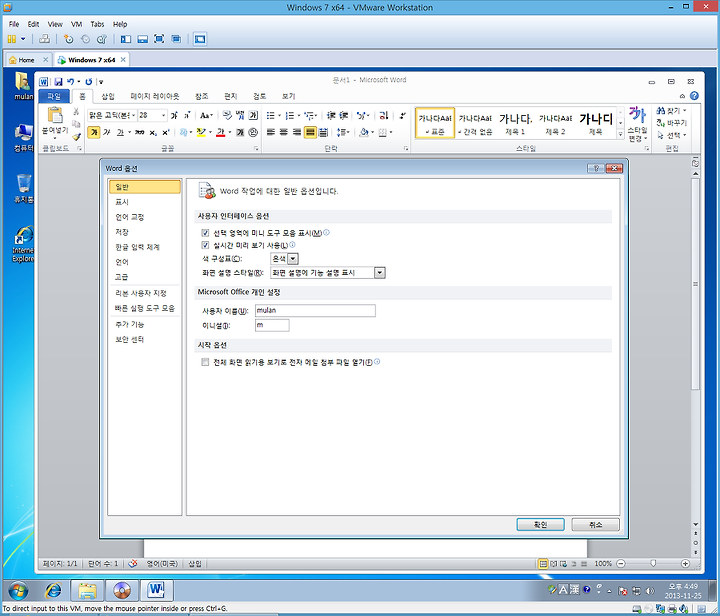Apply the No Spacing style
Viewport: 720px width, 616px height.
click(475, 123)
